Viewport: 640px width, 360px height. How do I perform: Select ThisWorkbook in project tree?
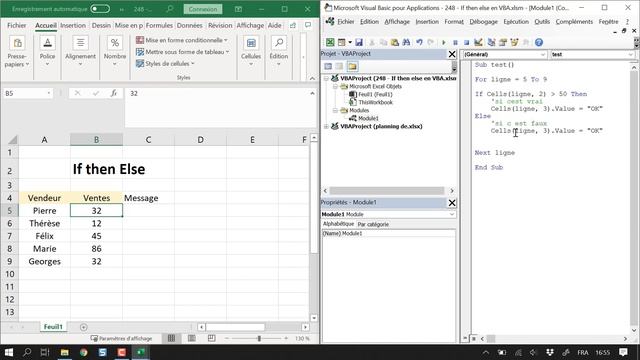tap(375, 102)
